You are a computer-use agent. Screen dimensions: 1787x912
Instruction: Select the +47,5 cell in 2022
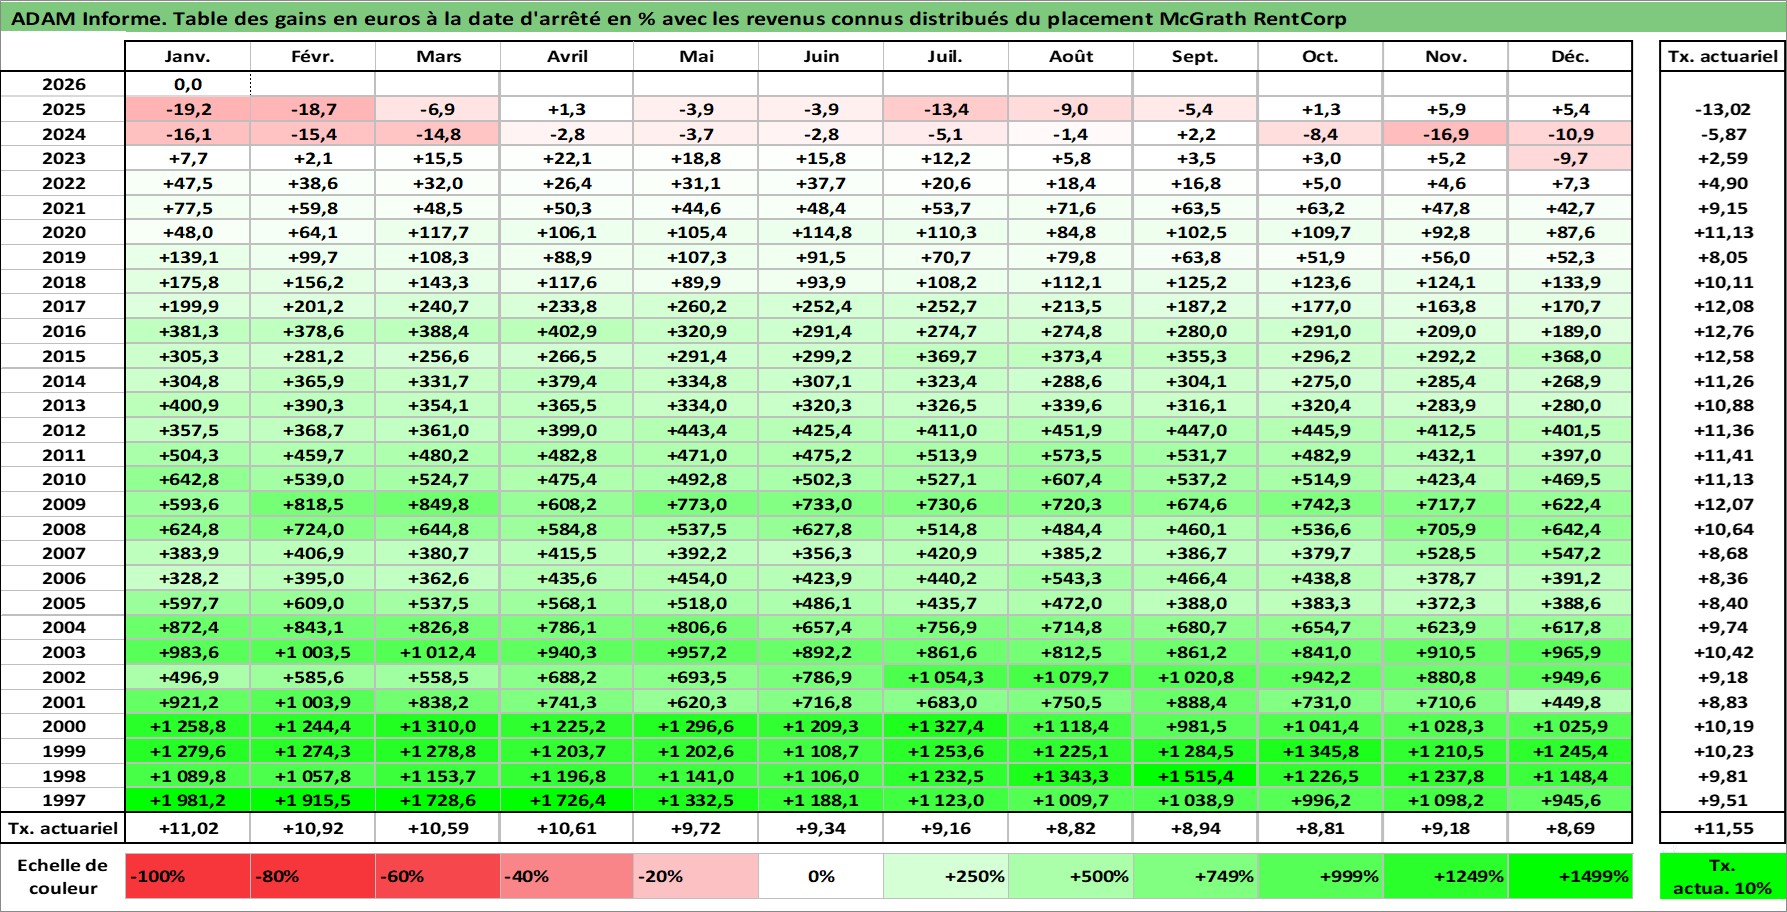tap(188, 183)
